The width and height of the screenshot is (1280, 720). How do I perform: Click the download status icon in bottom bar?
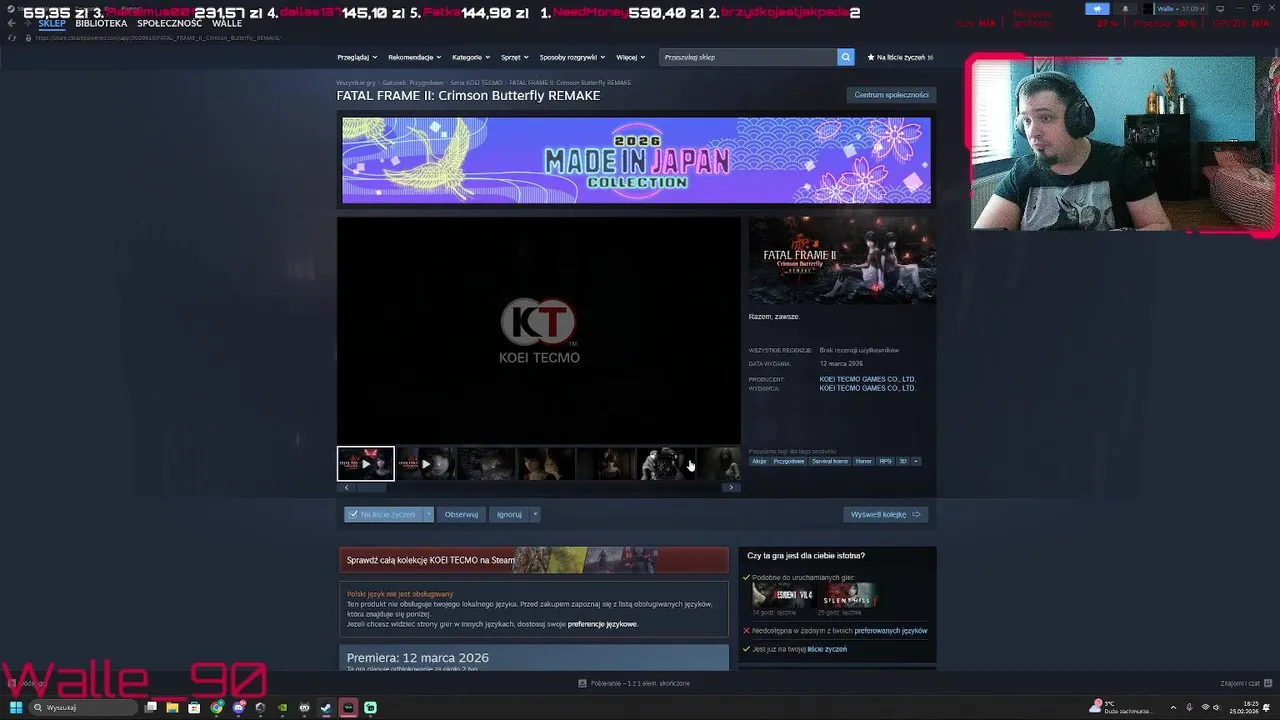[582, 683]
